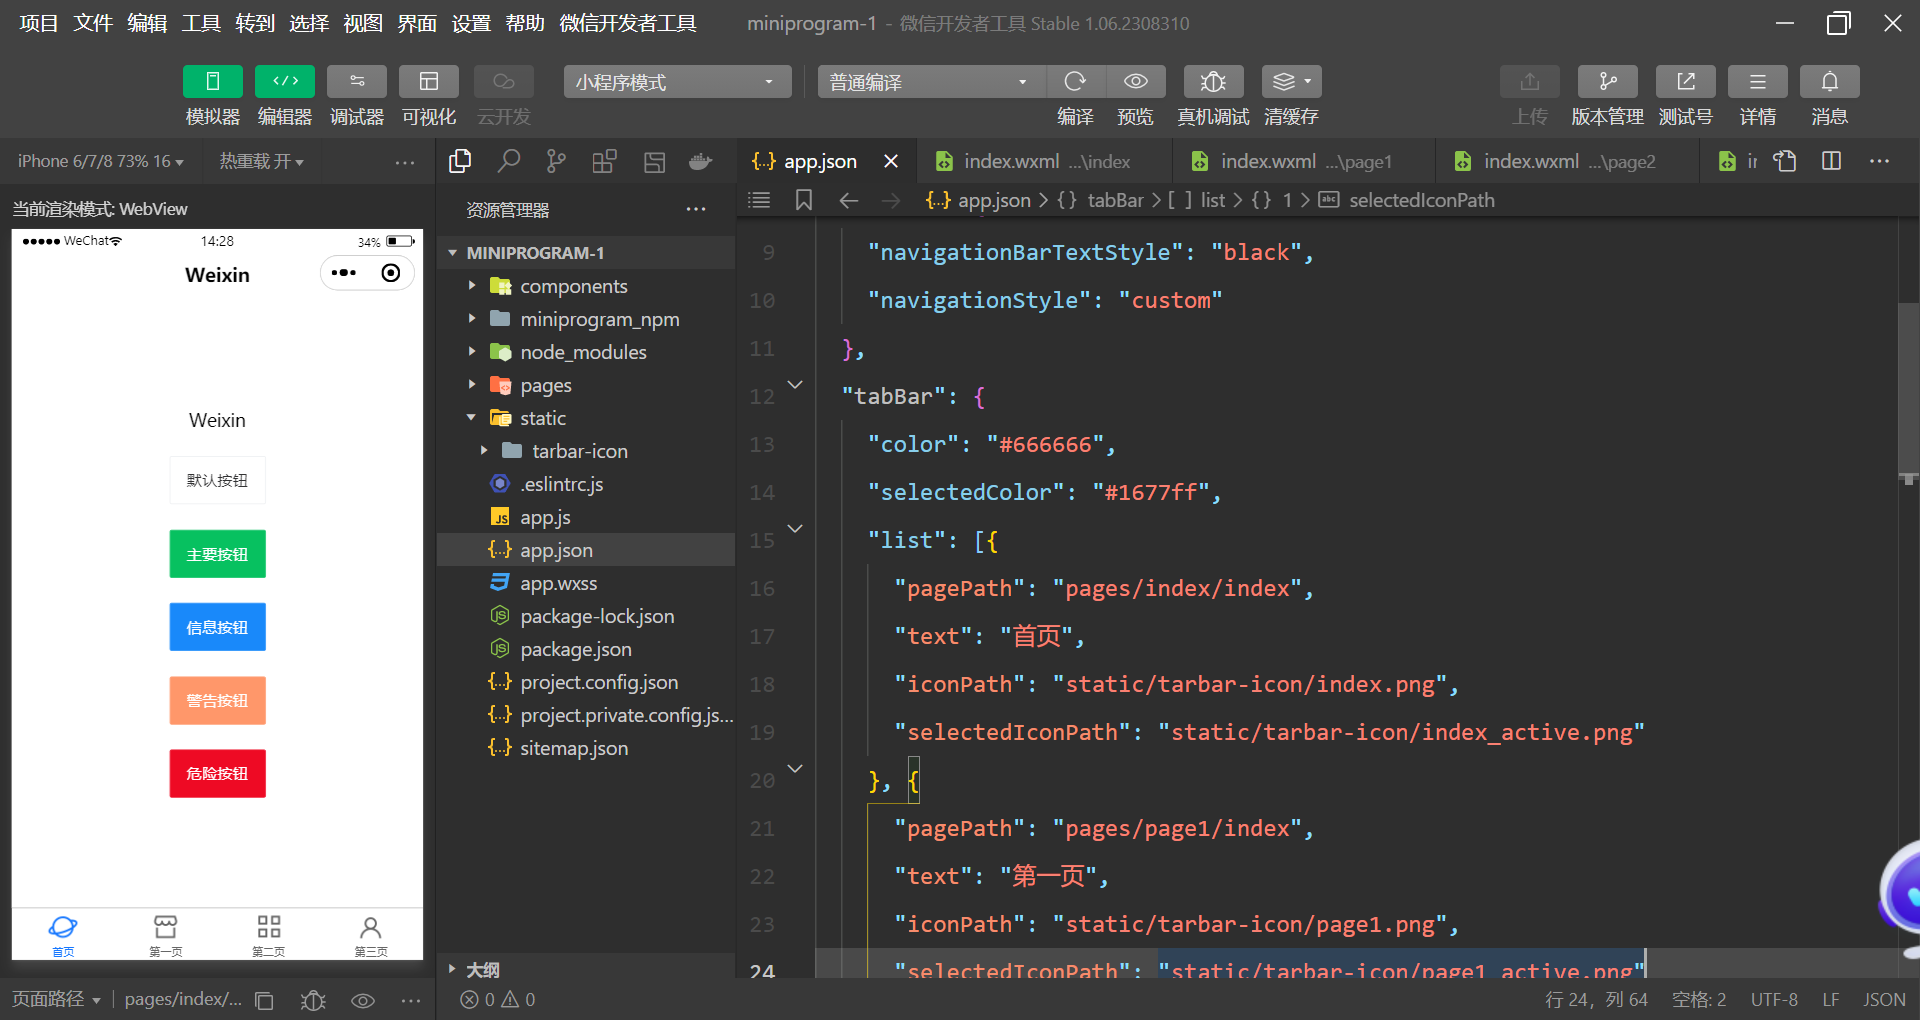Open the search panel in sidebar
Image resolution: width=1920 pixels, height=1020 pixels.
point(509,161)
